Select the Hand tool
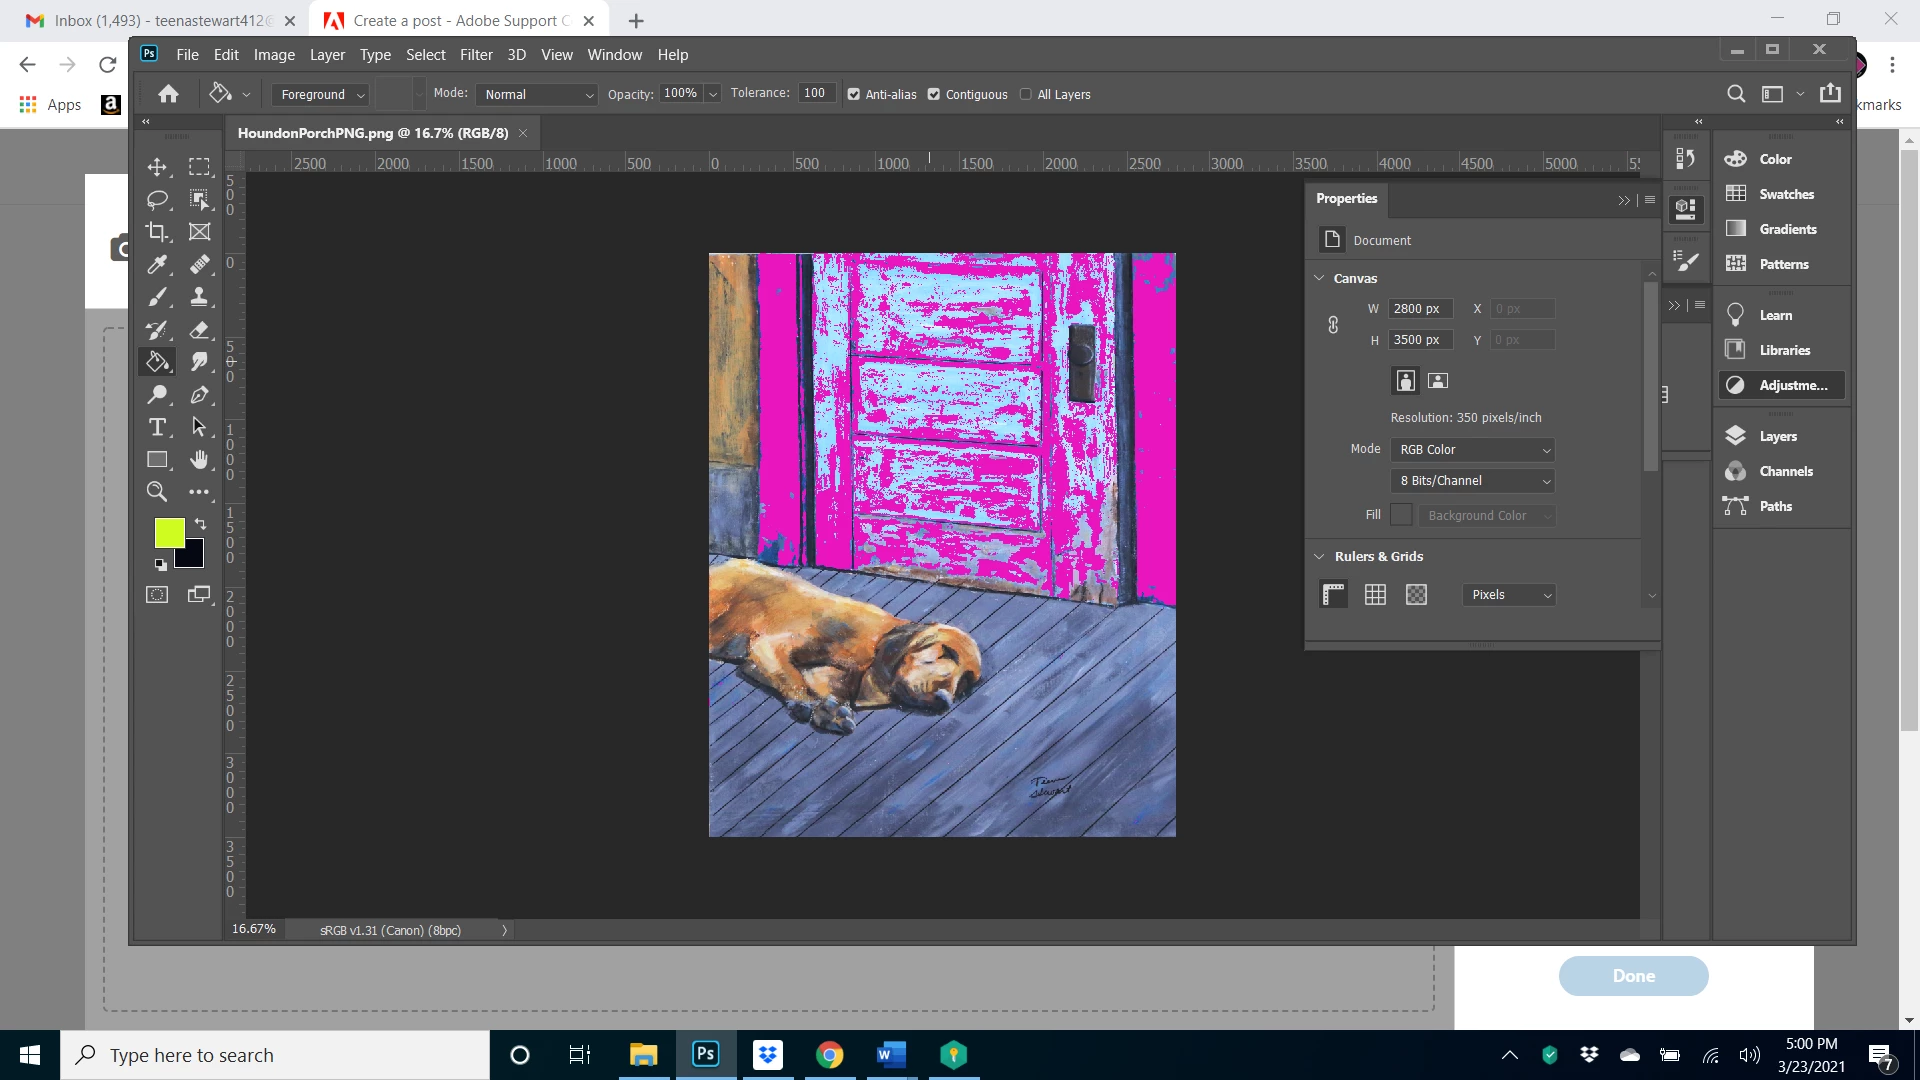The height and width of the screenshot is (1080, 1920). [x=200, y=460]
